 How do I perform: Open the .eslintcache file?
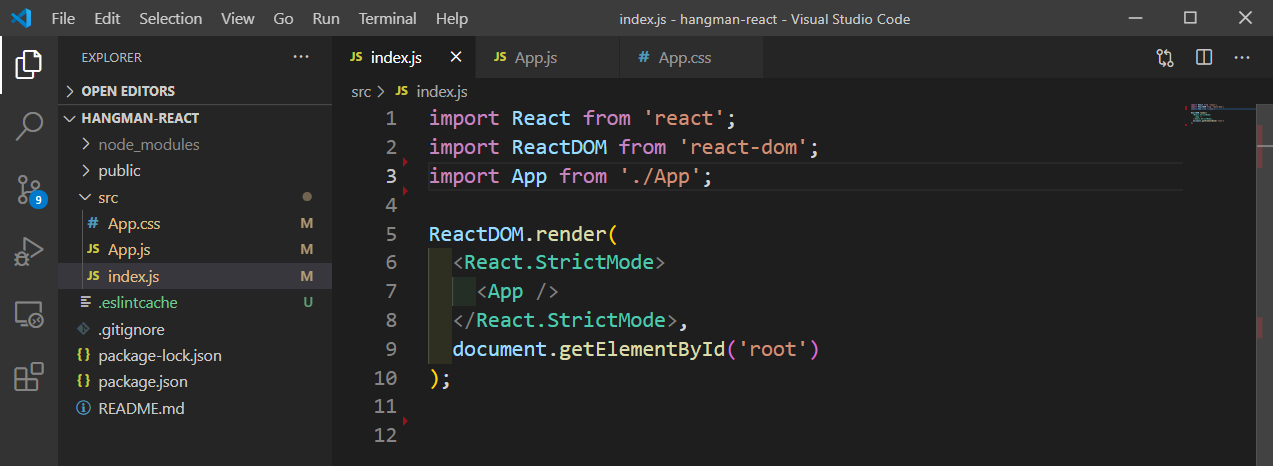pyautogui.click(x=195, y=302)
